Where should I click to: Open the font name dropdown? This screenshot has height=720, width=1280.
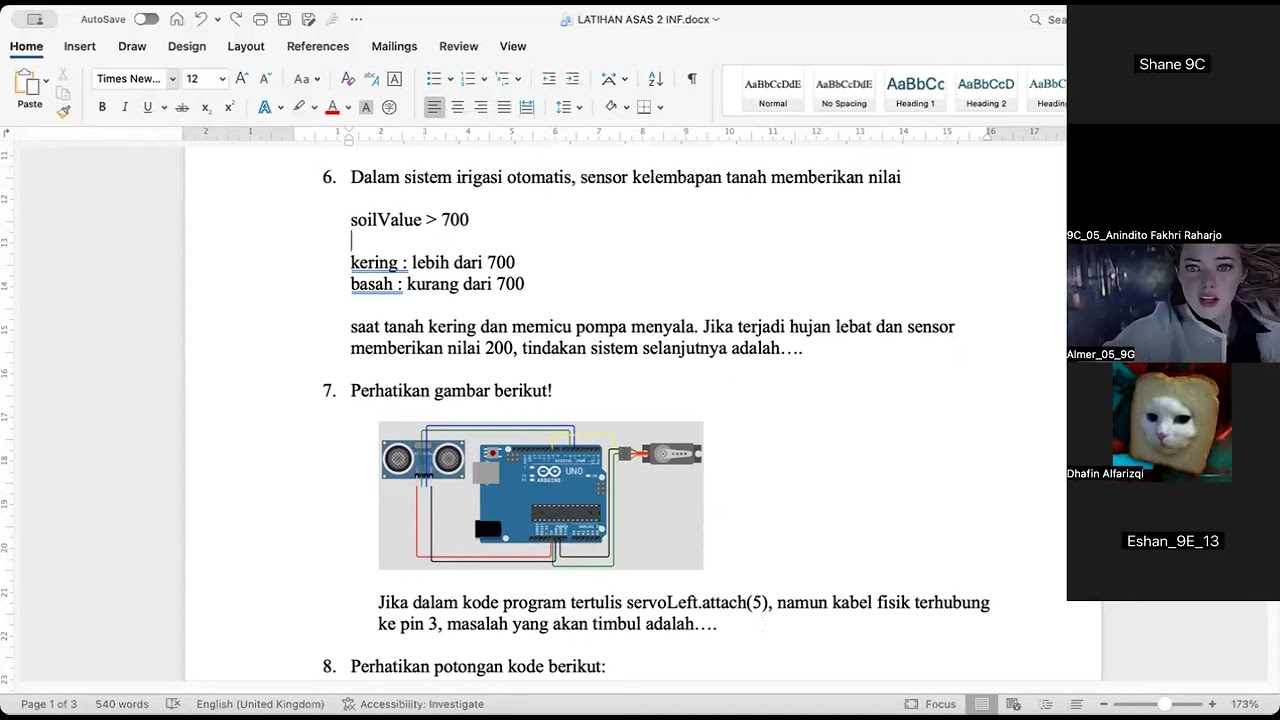pos(173,79)
